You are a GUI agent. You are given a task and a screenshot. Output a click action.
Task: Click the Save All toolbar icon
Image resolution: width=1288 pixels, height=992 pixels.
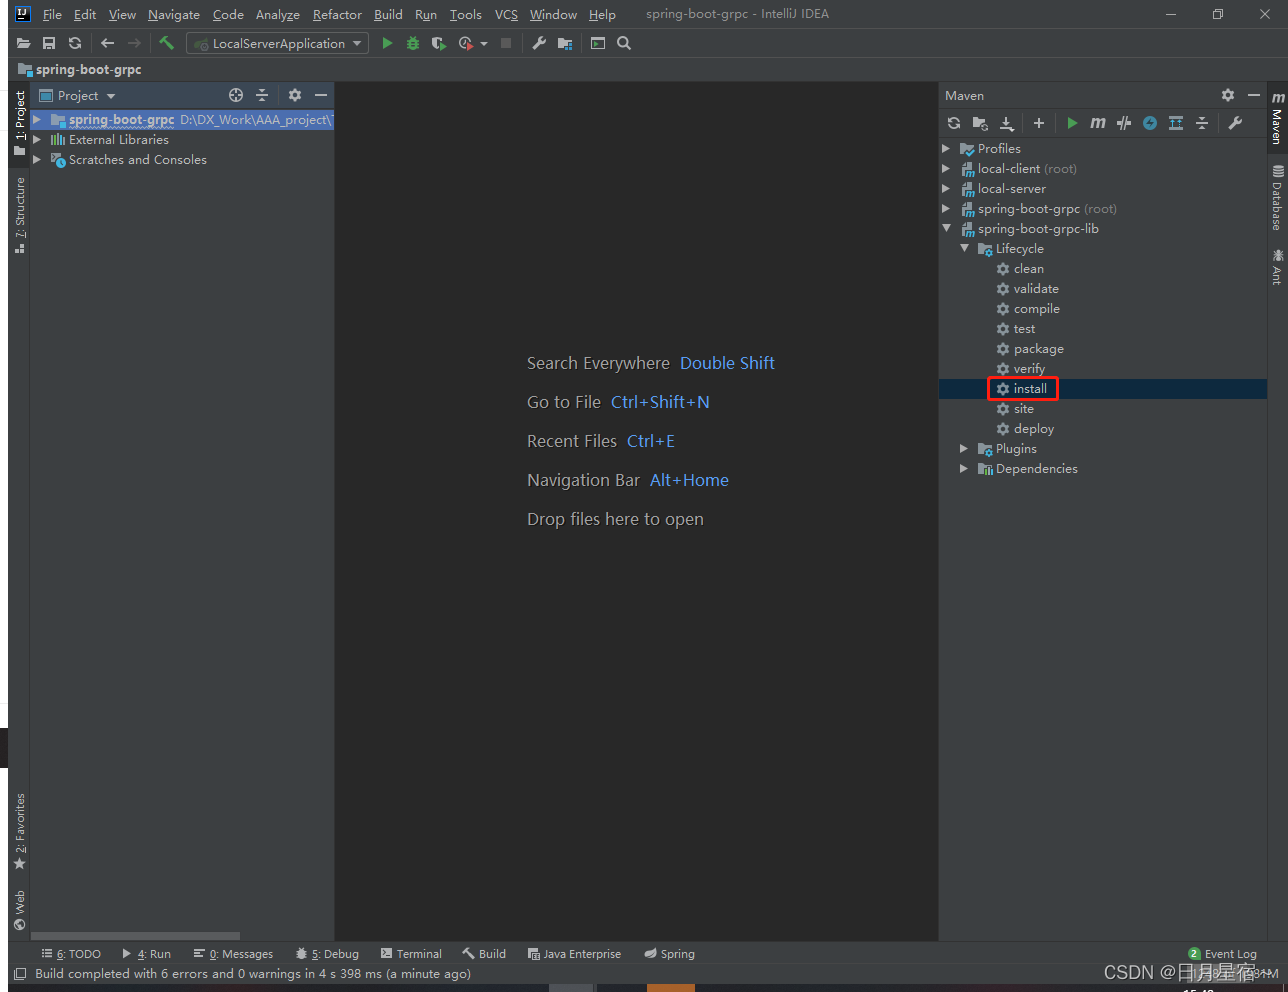[49, 43]
